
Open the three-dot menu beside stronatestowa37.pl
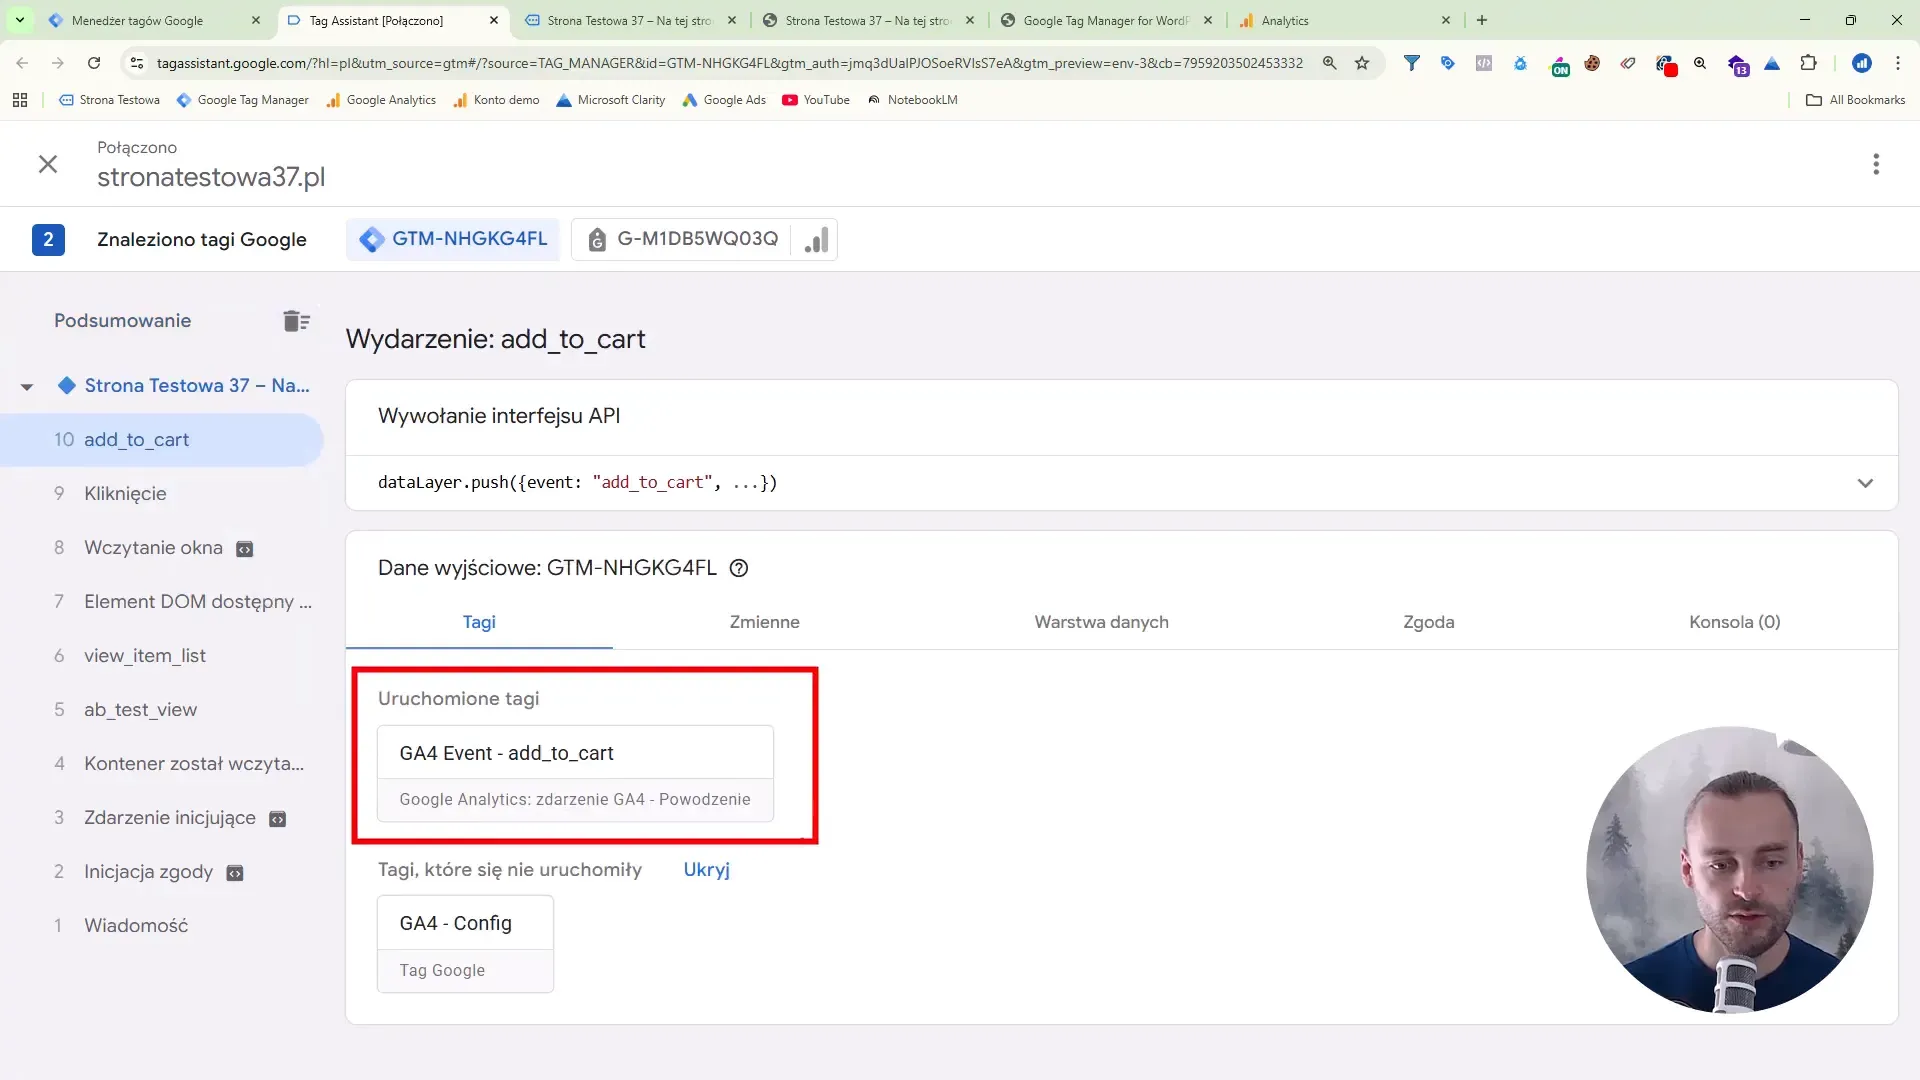1876,164
